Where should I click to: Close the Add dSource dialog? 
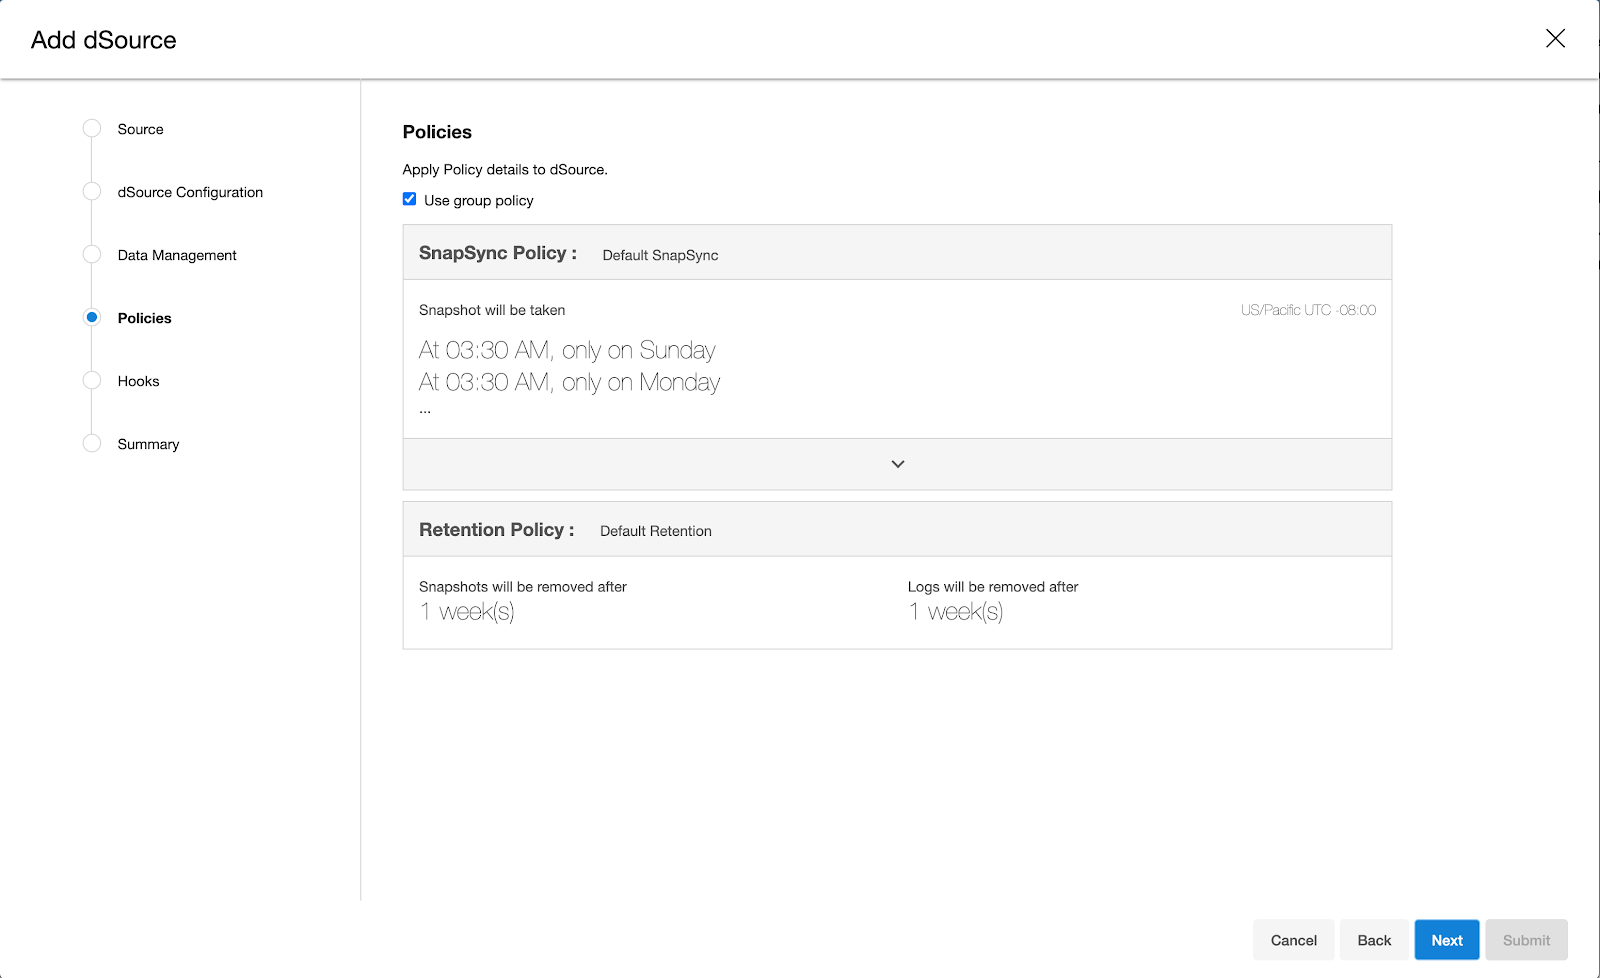(1556, 38)
